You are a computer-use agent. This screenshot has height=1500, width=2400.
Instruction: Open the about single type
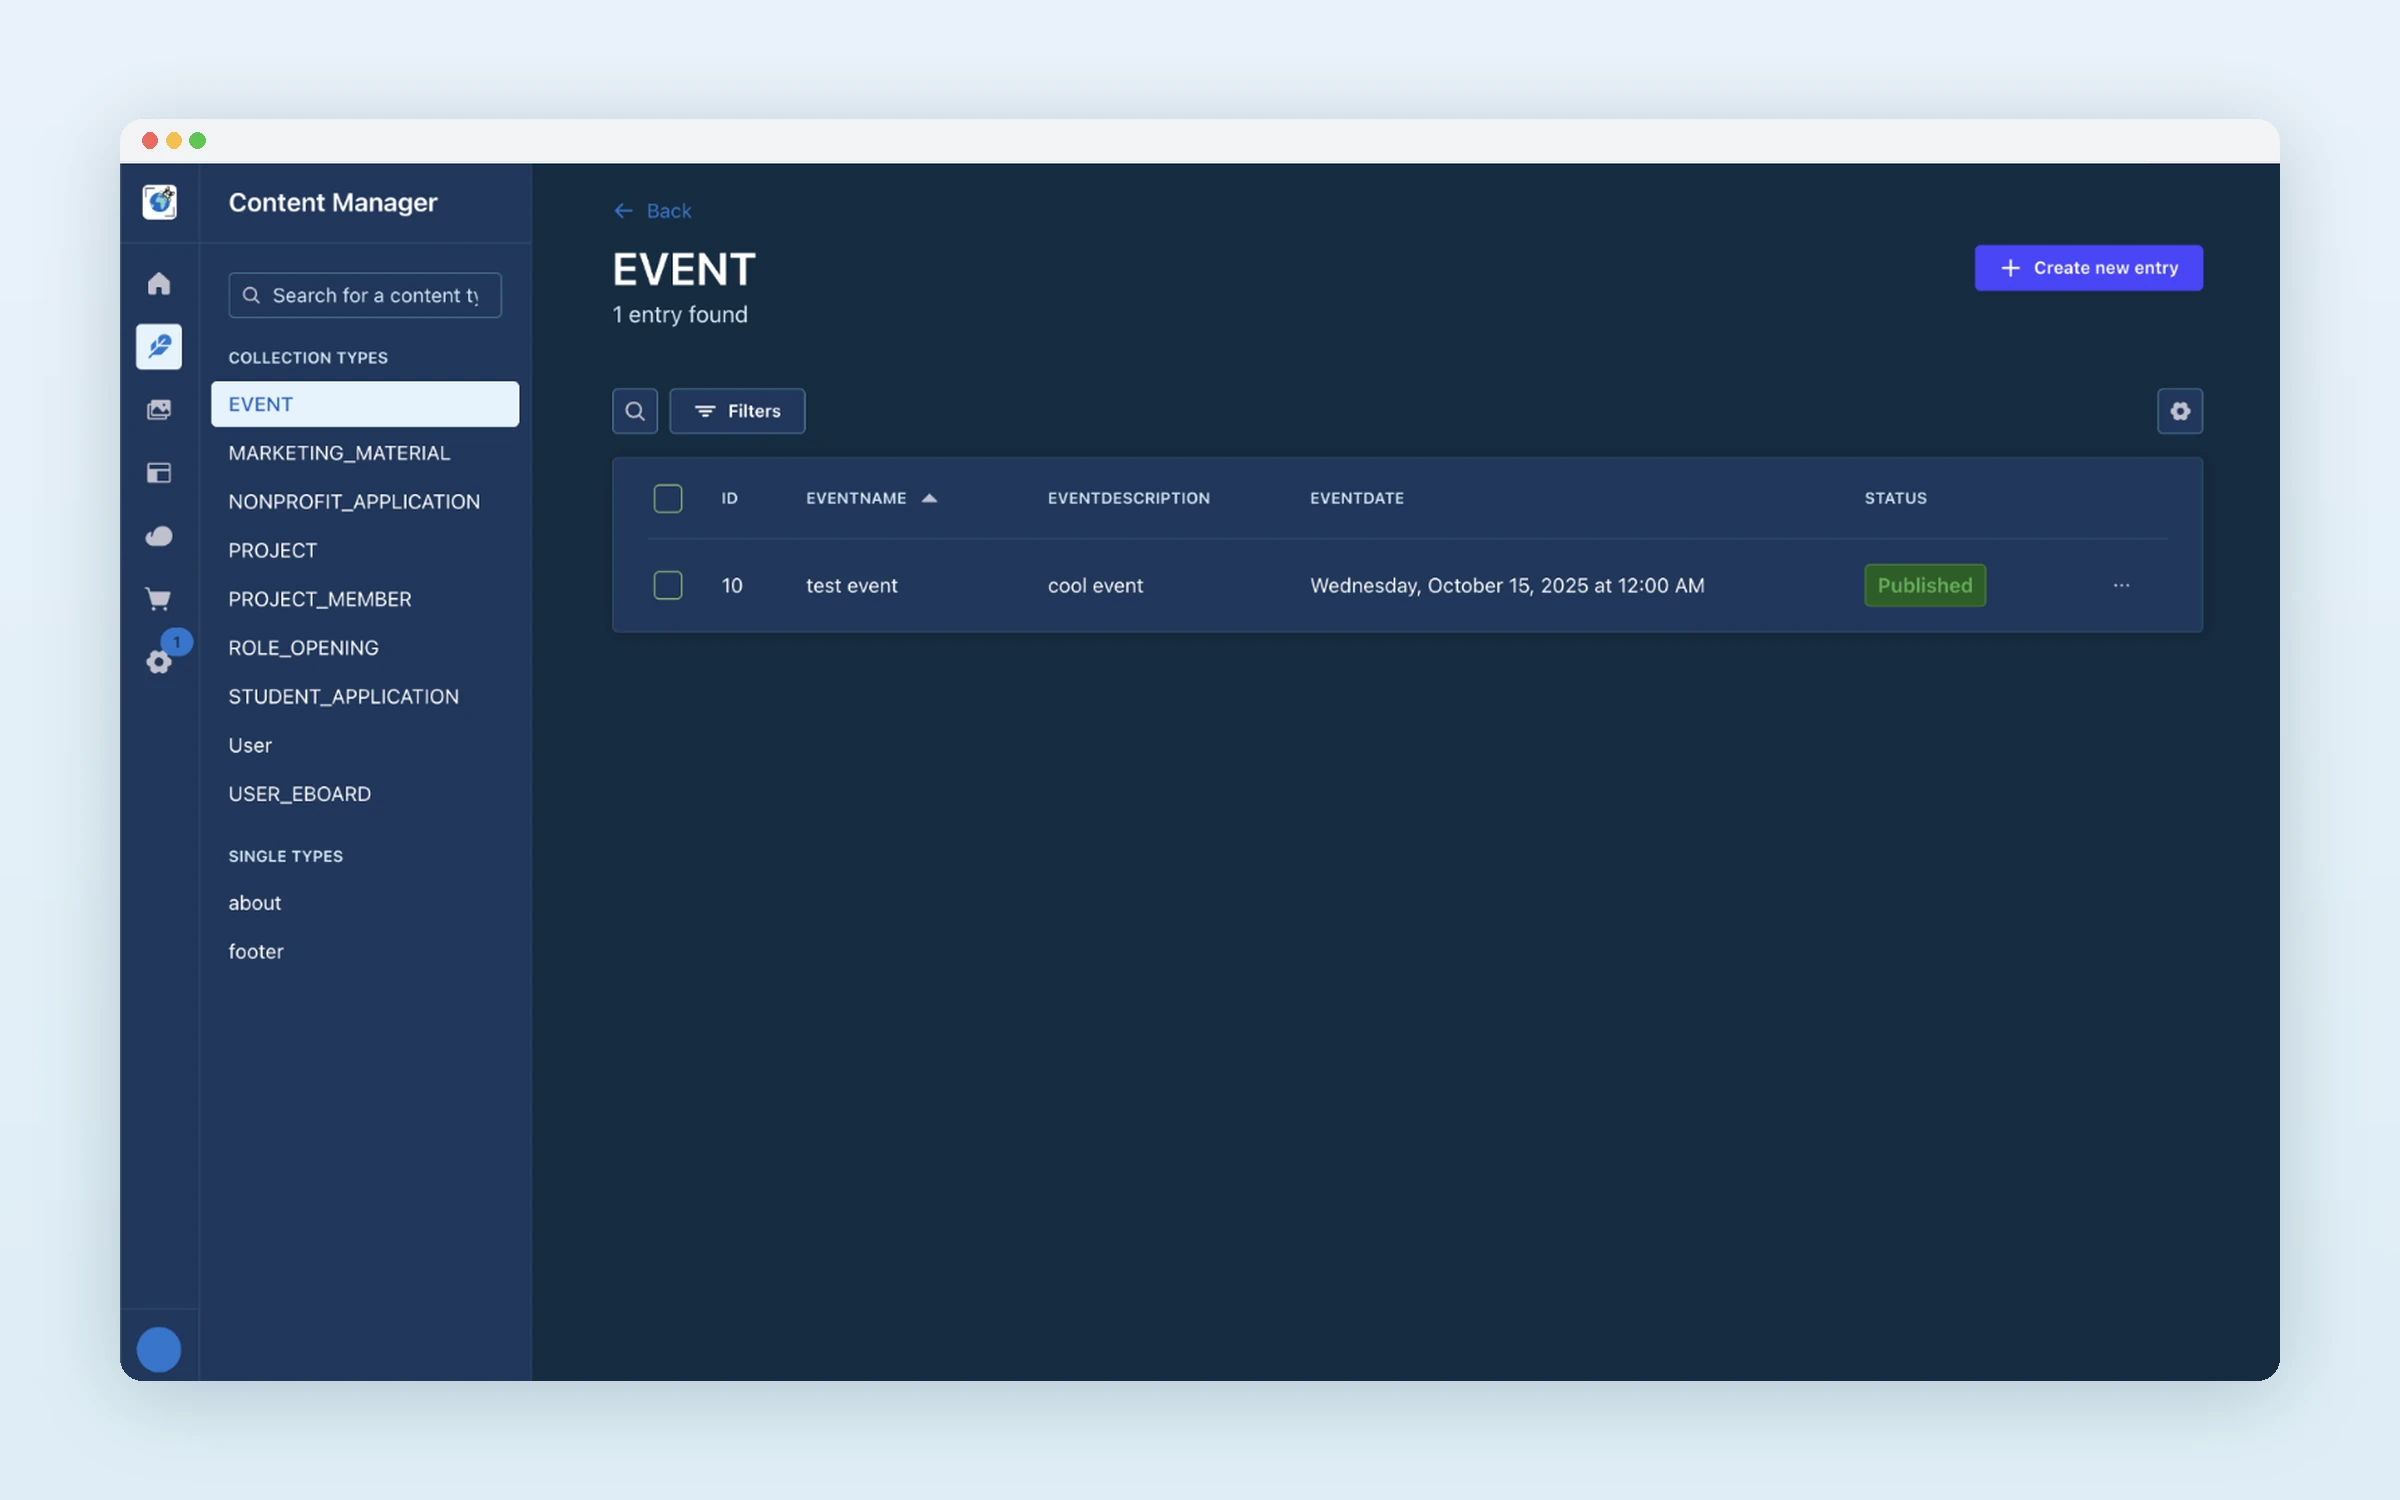[255, 903]
